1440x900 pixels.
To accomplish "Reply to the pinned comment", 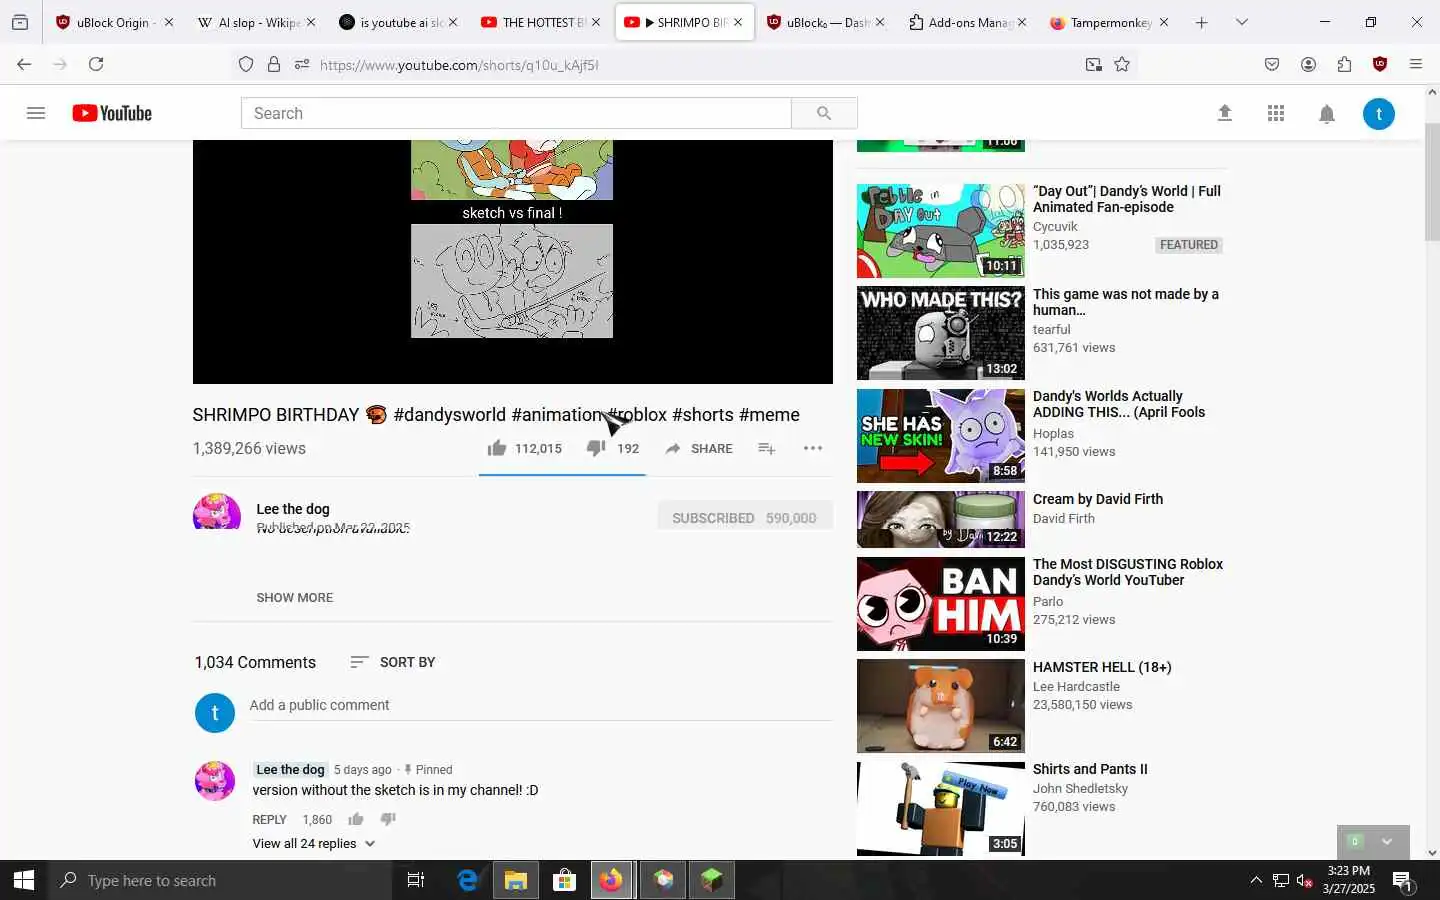I will tap(270, 819).
